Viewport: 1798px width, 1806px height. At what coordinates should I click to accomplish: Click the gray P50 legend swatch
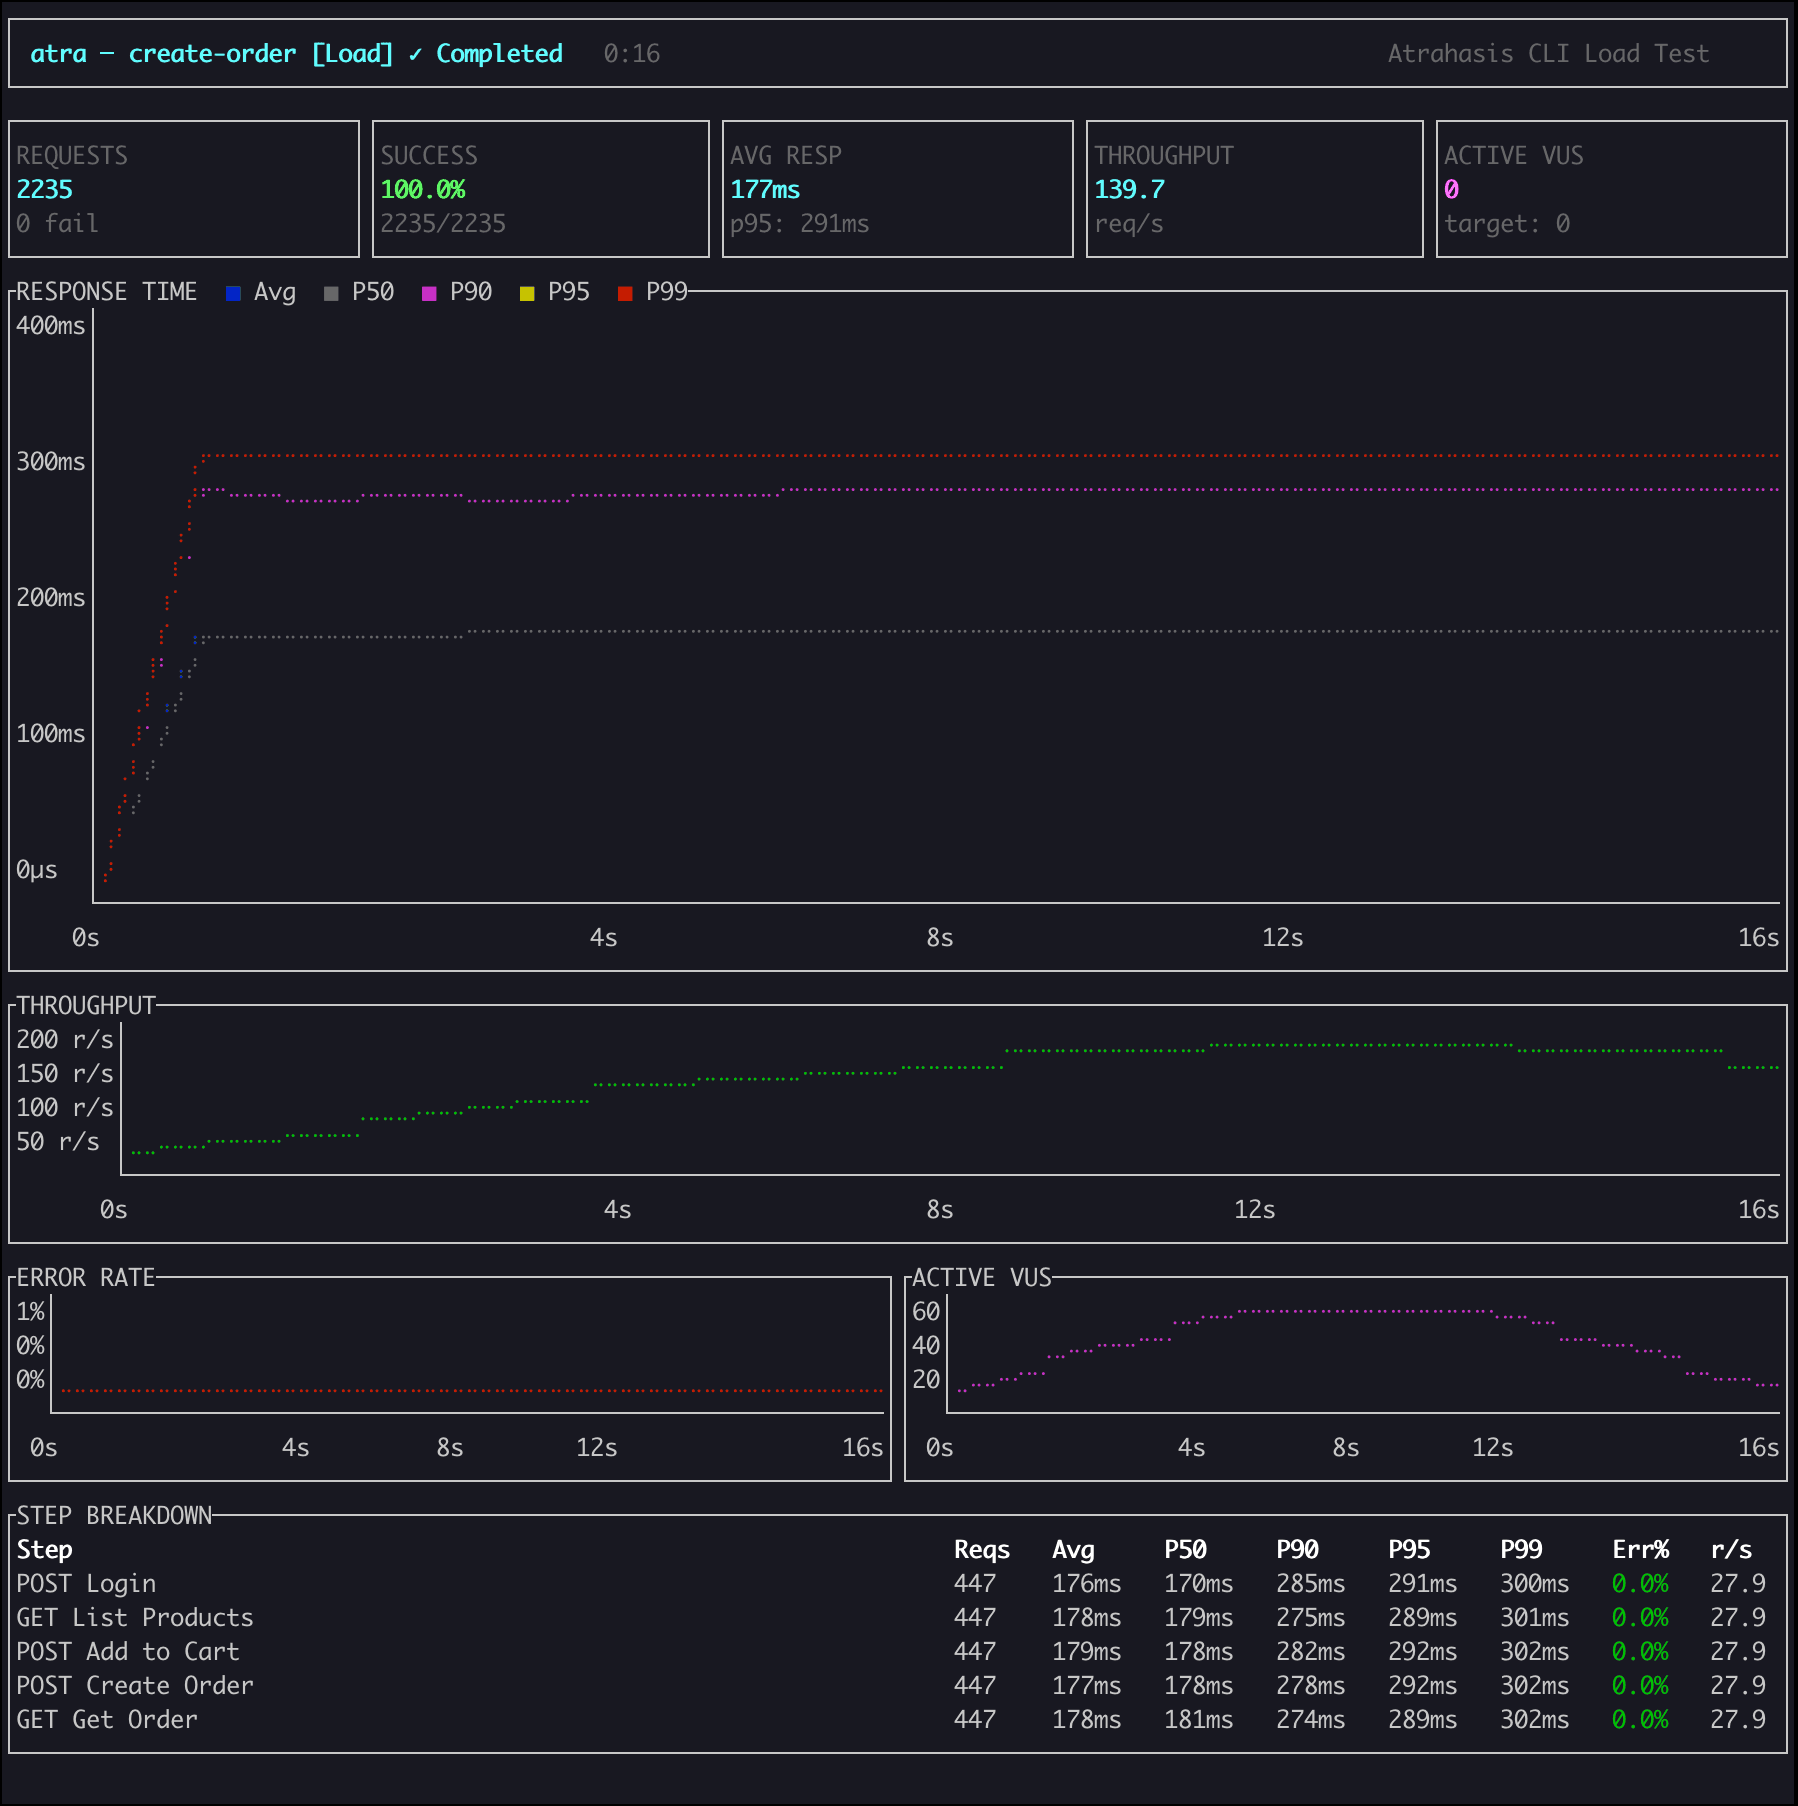331,293
